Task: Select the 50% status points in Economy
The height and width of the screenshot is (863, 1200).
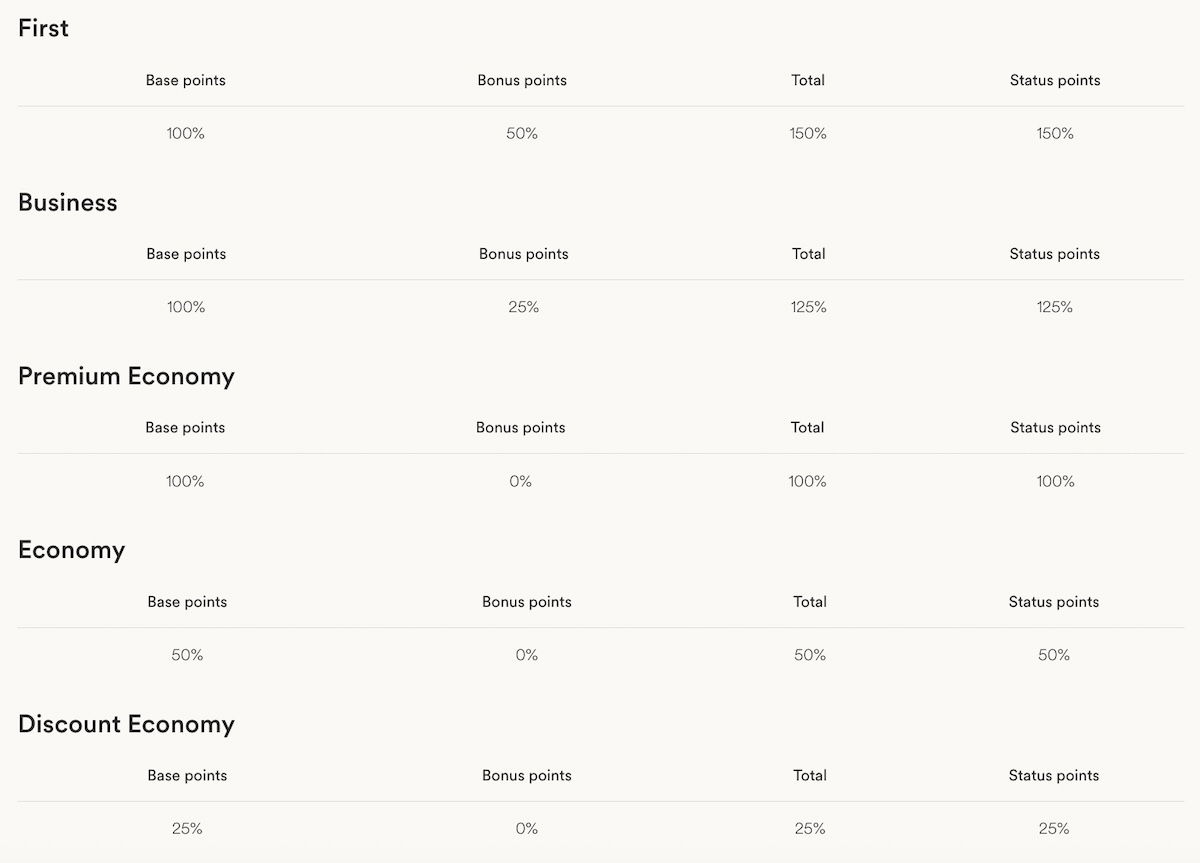Action: [x=1054, y=655]
